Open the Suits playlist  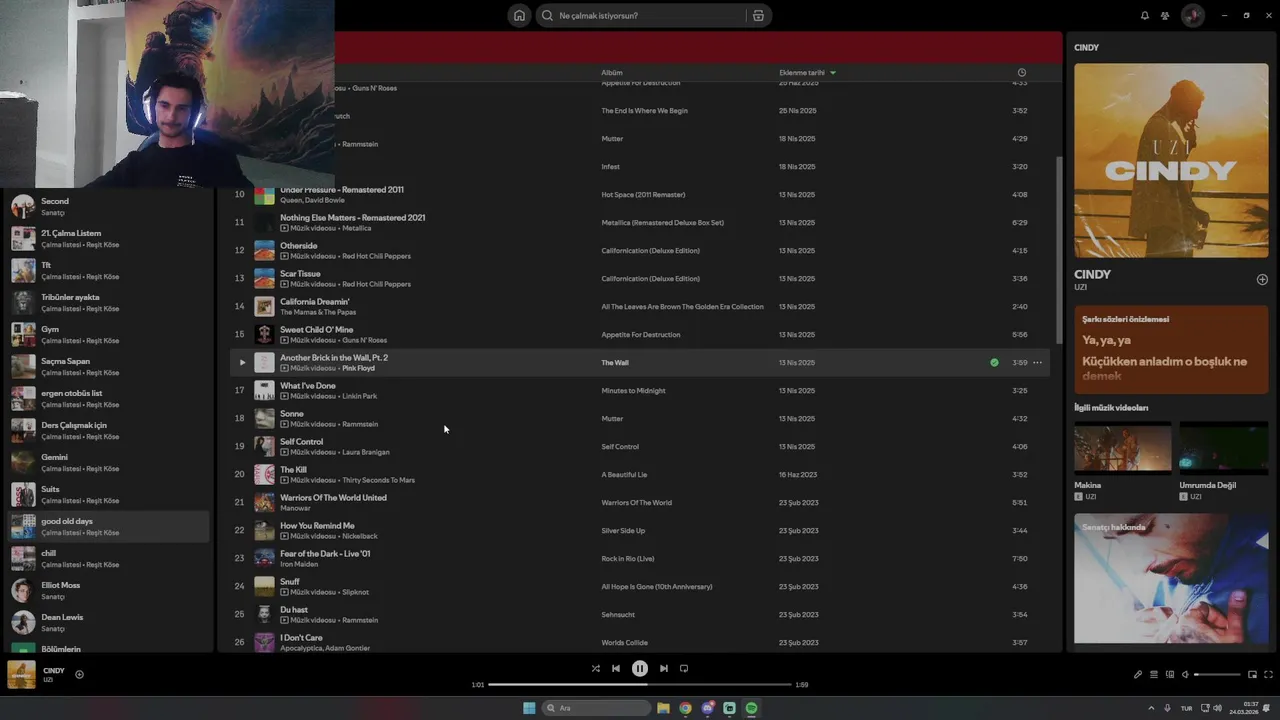point(108,495)
